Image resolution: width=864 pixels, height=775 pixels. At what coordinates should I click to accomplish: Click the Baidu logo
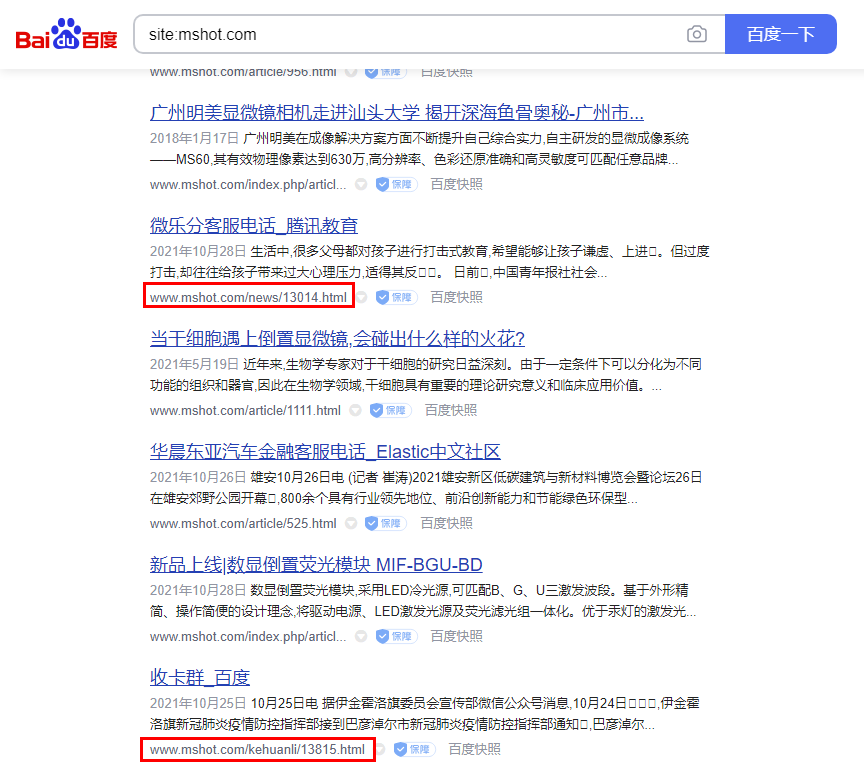coord(66,35)
